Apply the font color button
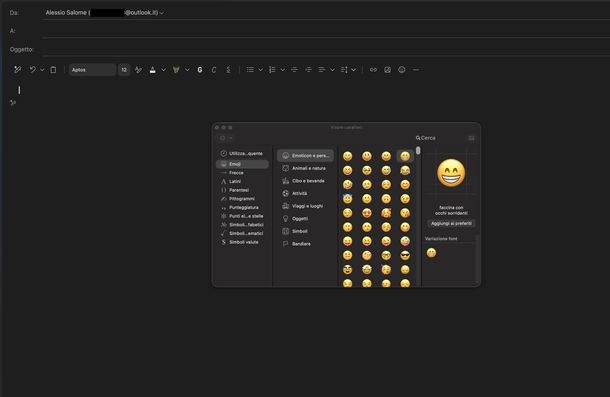The image size is (610, 397). [152, 70]
